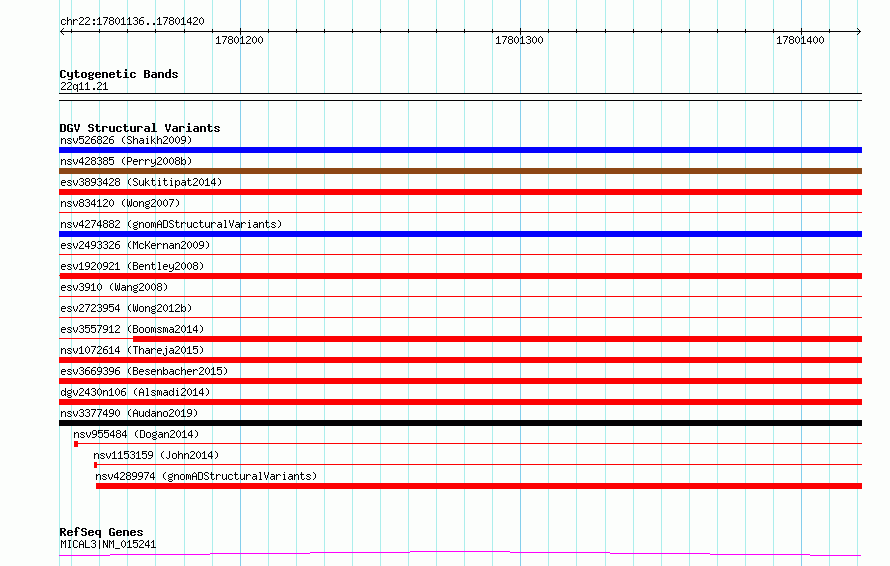Click the right arrow of the ruler
The width and height of the screenshot is (890, 566).
(x=859, y=32)
